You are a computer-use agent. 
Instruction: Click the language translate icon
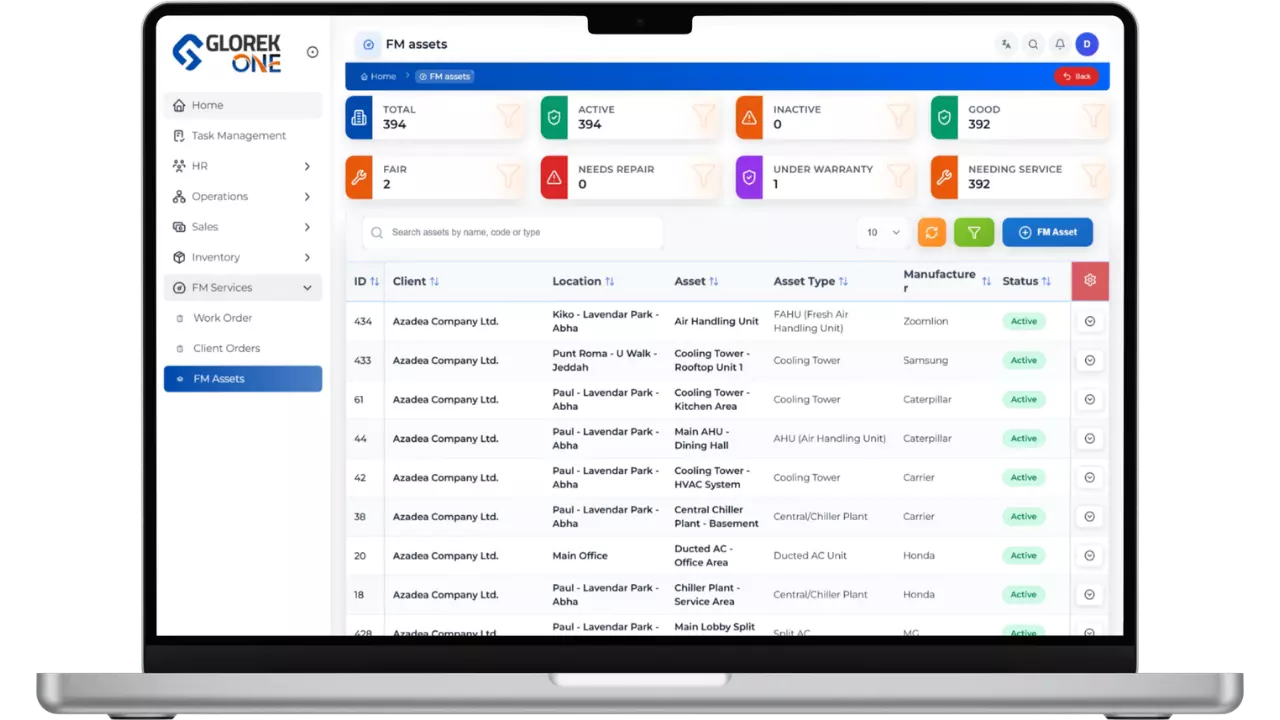point(1006,44)
